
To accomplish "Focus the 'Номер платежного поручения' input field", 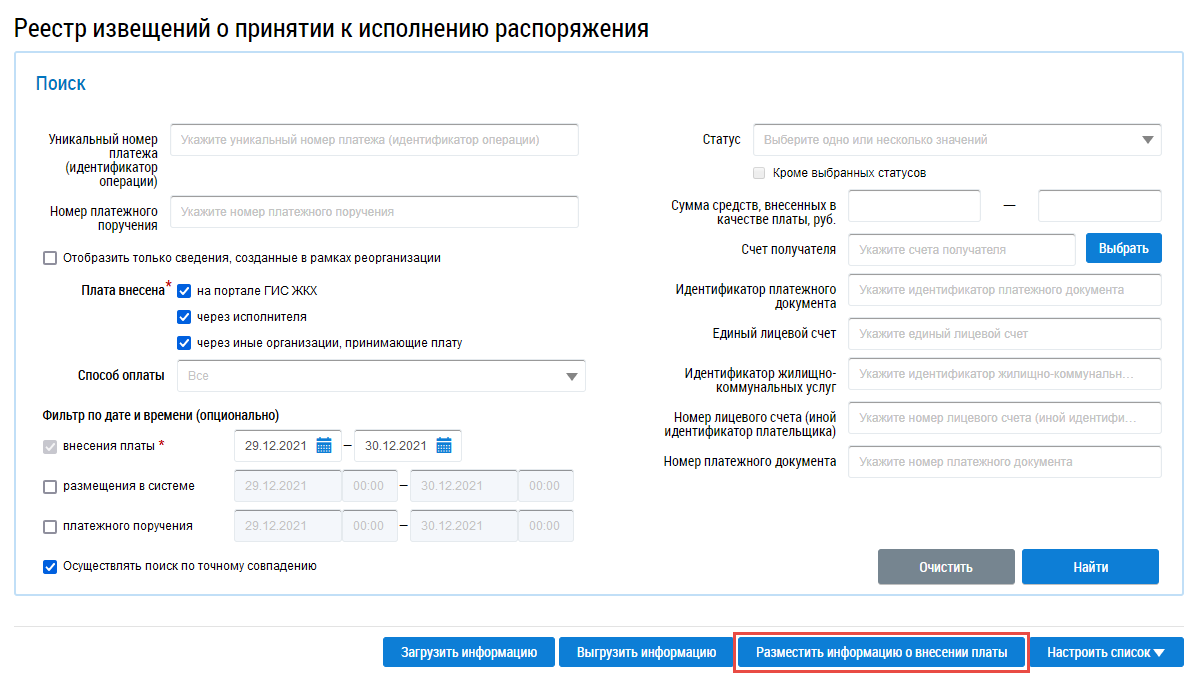I will coord(374,212).
